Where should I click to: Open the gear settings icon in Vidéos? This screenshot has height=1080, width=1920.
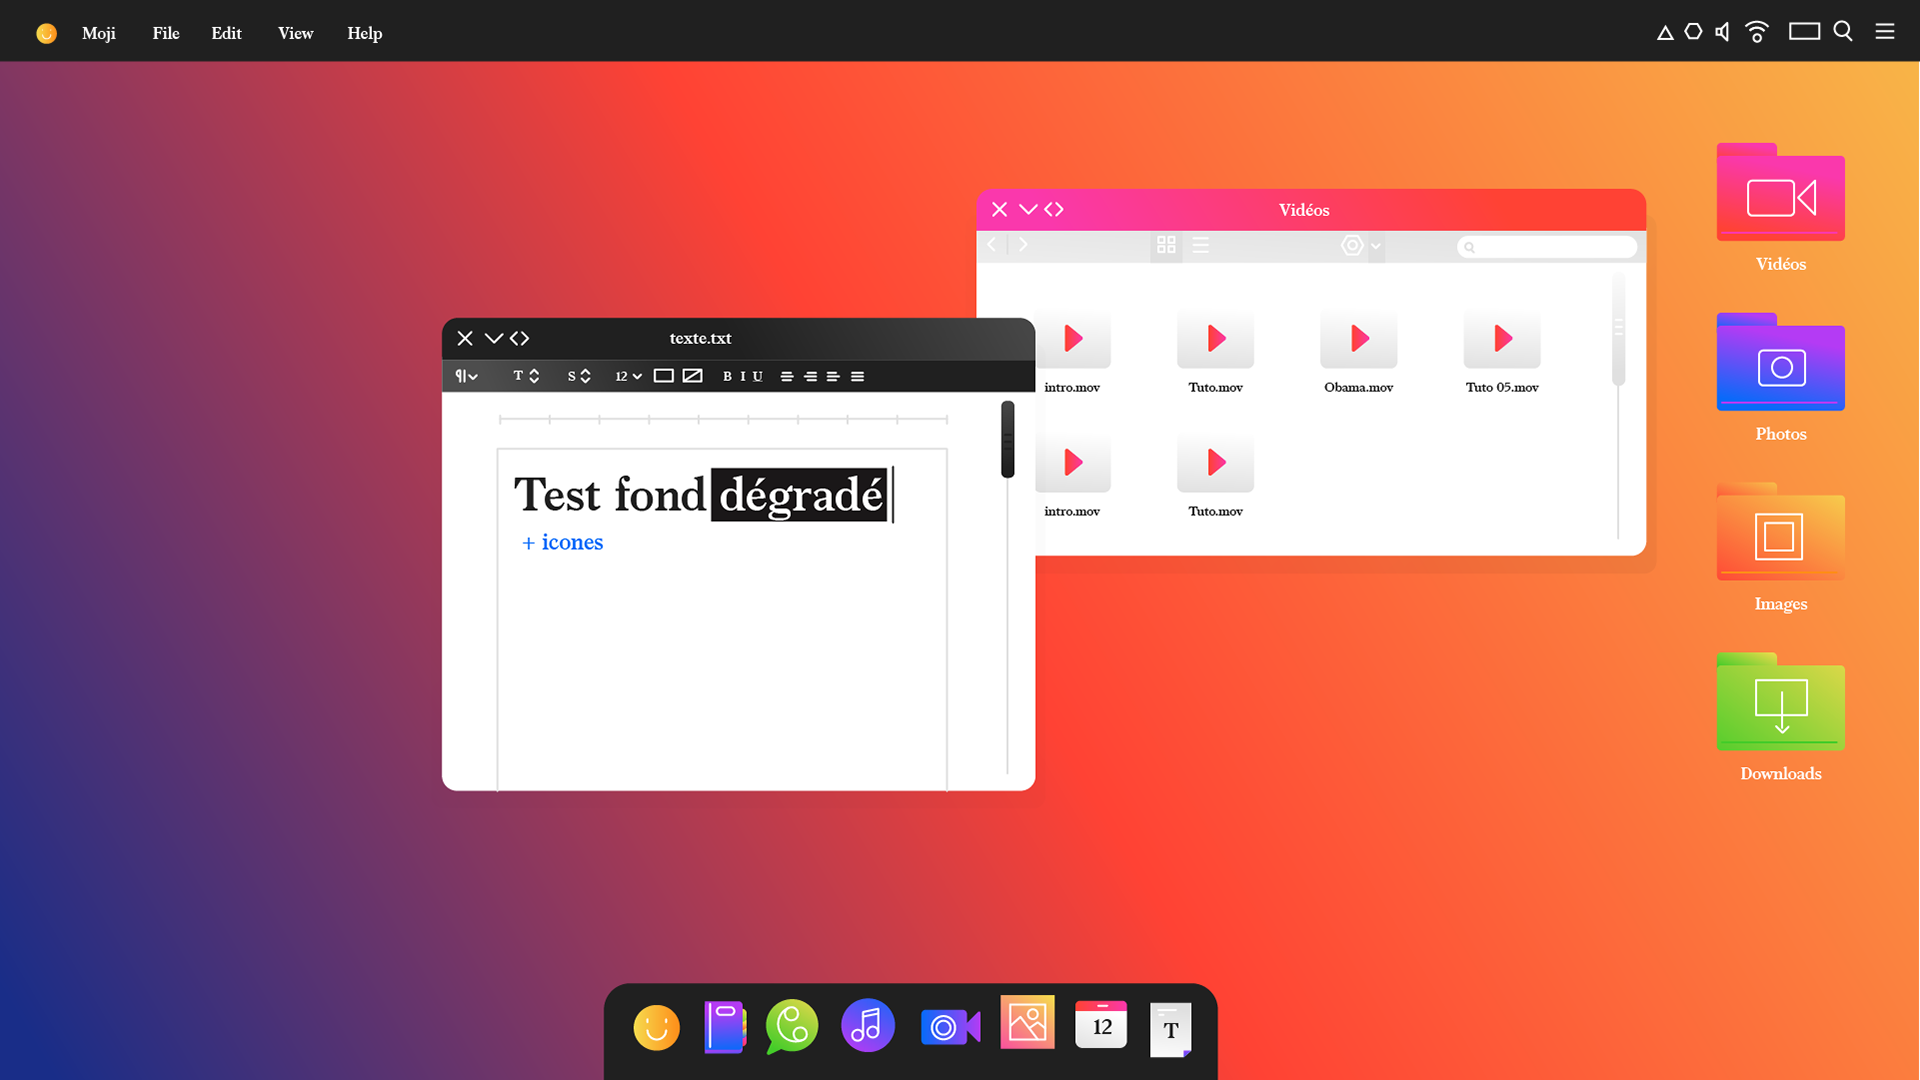(x=1352, y=245)
